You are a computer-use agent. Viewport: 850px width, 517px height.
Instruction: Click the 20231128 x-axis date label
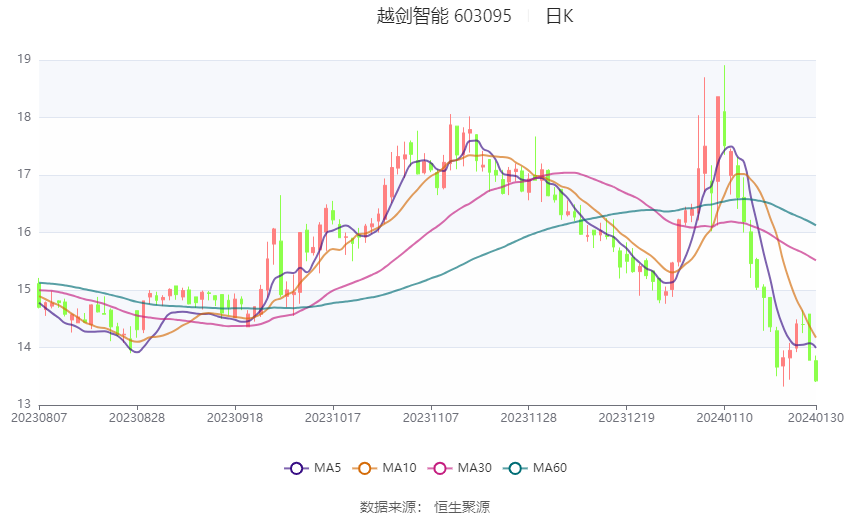coord(529,418)
